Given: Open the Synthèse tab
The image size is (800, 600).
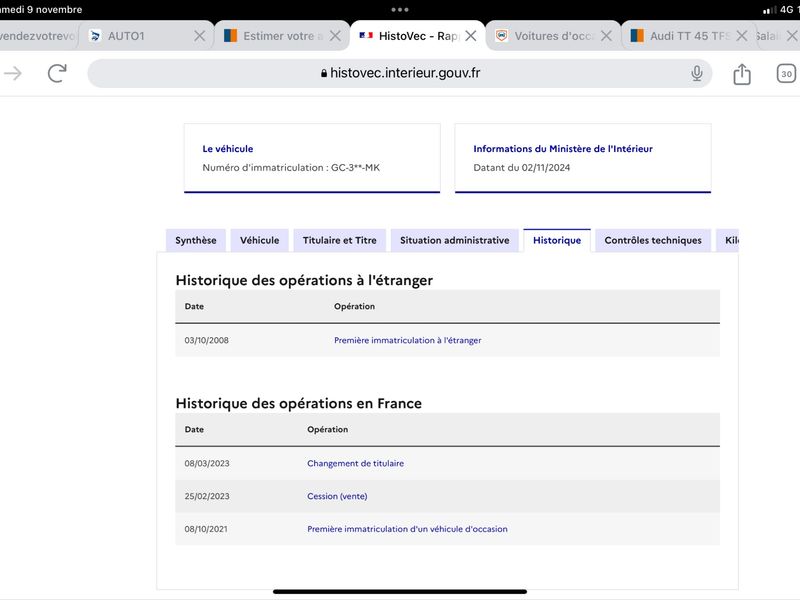Looking at the screenshot, I should click(196, 240).
